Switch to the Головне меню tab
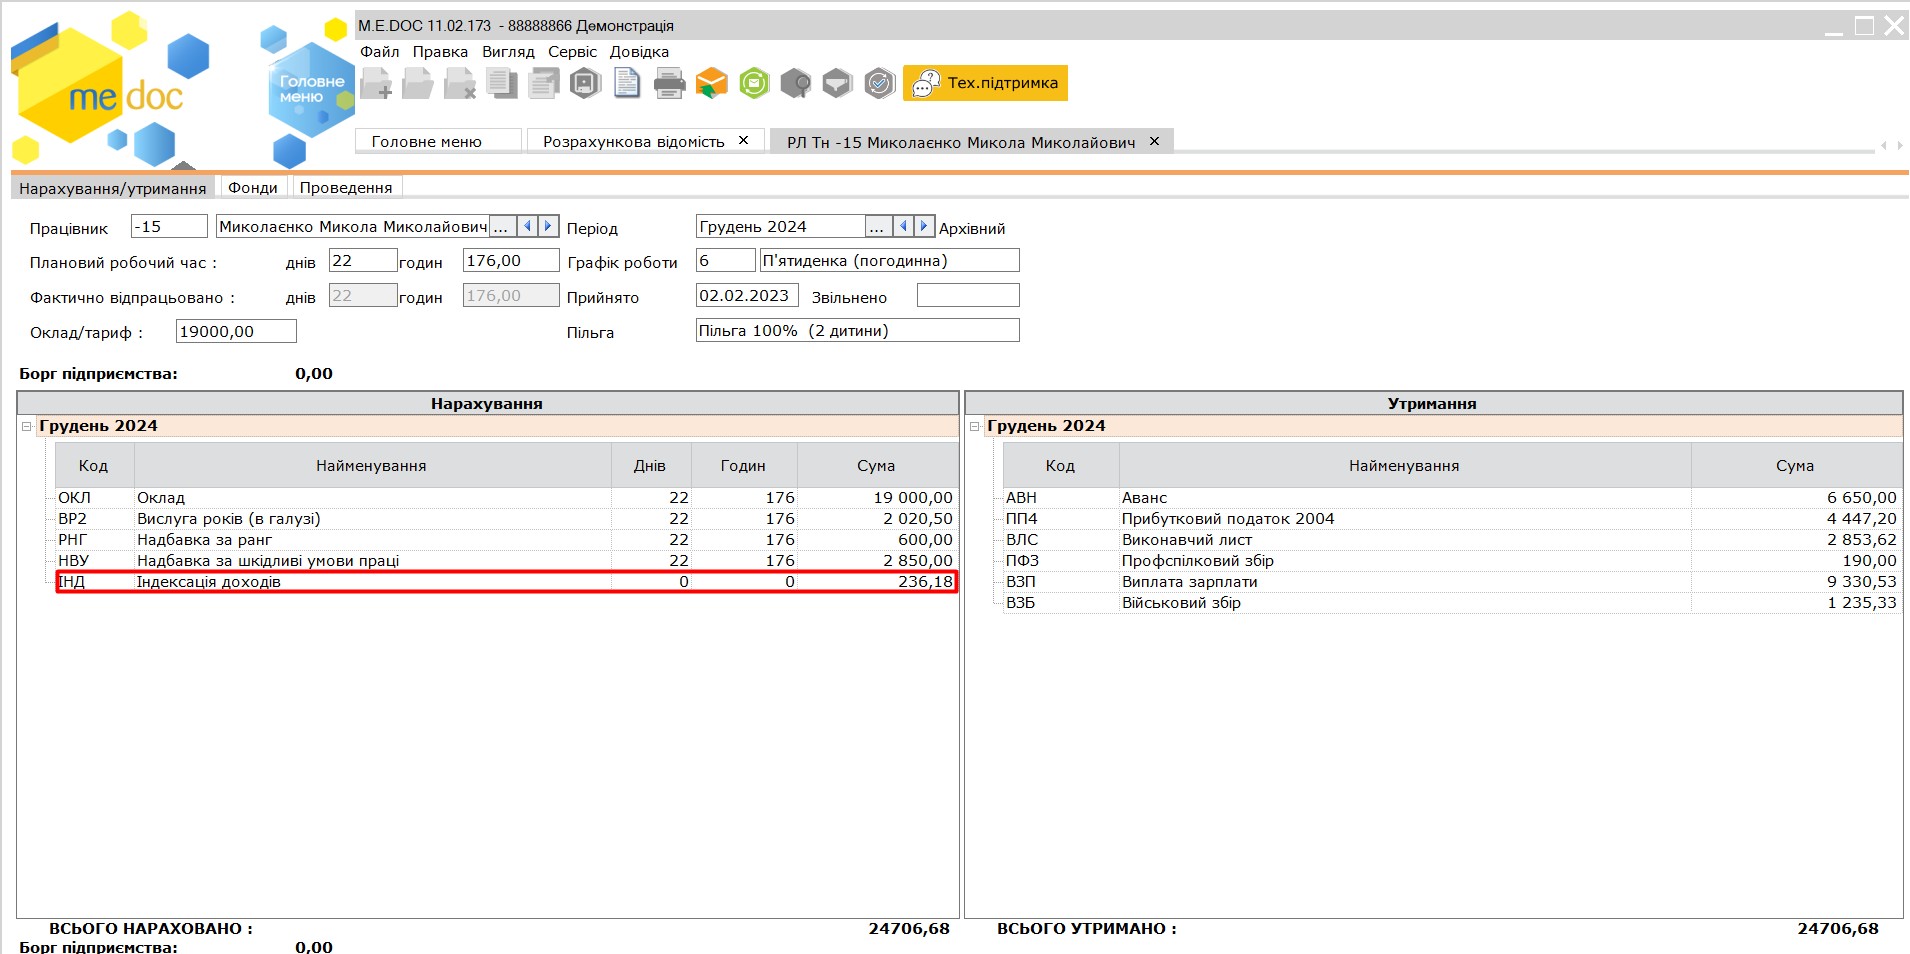Image resolution: width=1910 pixels, height=954 pixels. pos(438,141)
